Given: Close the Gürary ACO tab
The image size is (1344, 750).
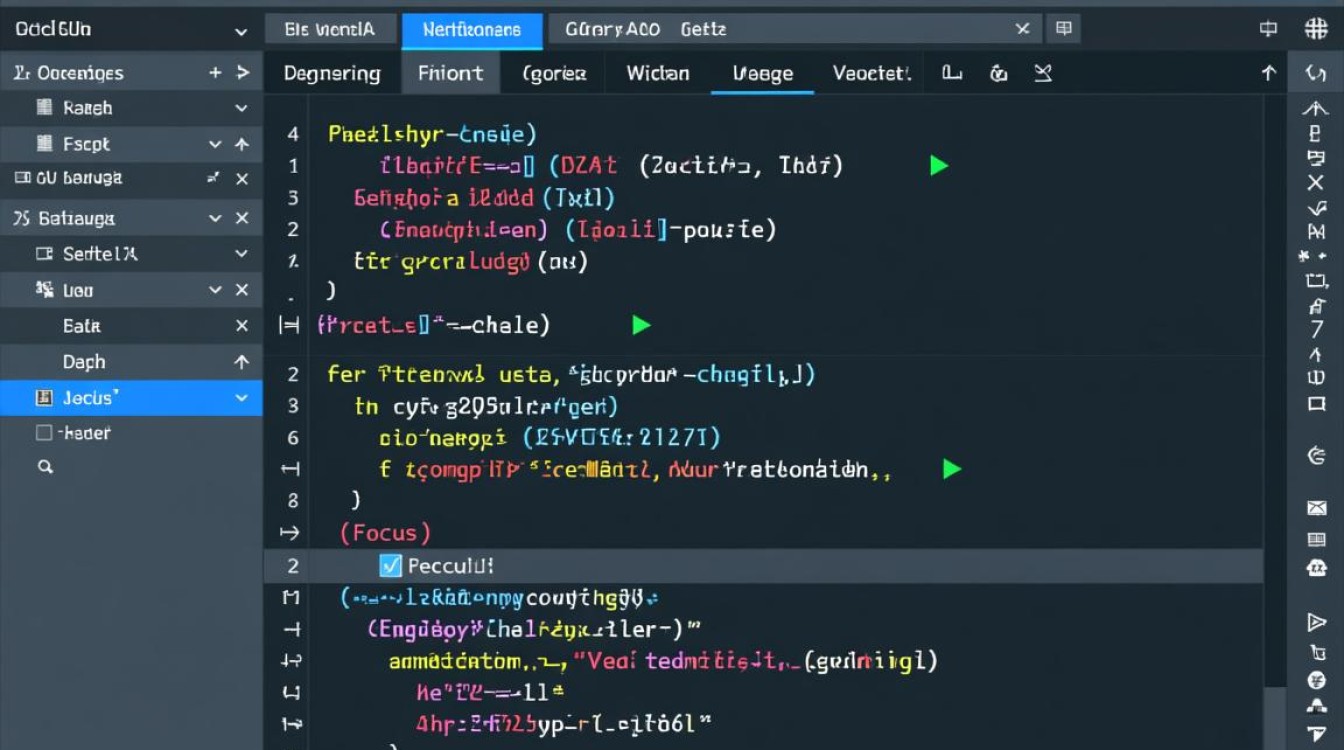Looking at the screenshot, I should [1022, 29].
